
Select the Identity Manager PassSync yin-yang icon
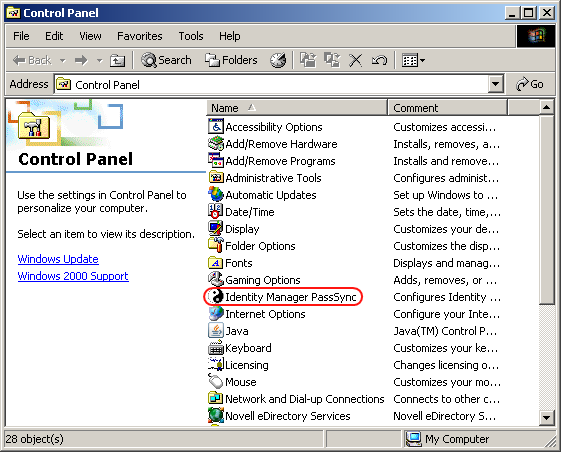216,297
